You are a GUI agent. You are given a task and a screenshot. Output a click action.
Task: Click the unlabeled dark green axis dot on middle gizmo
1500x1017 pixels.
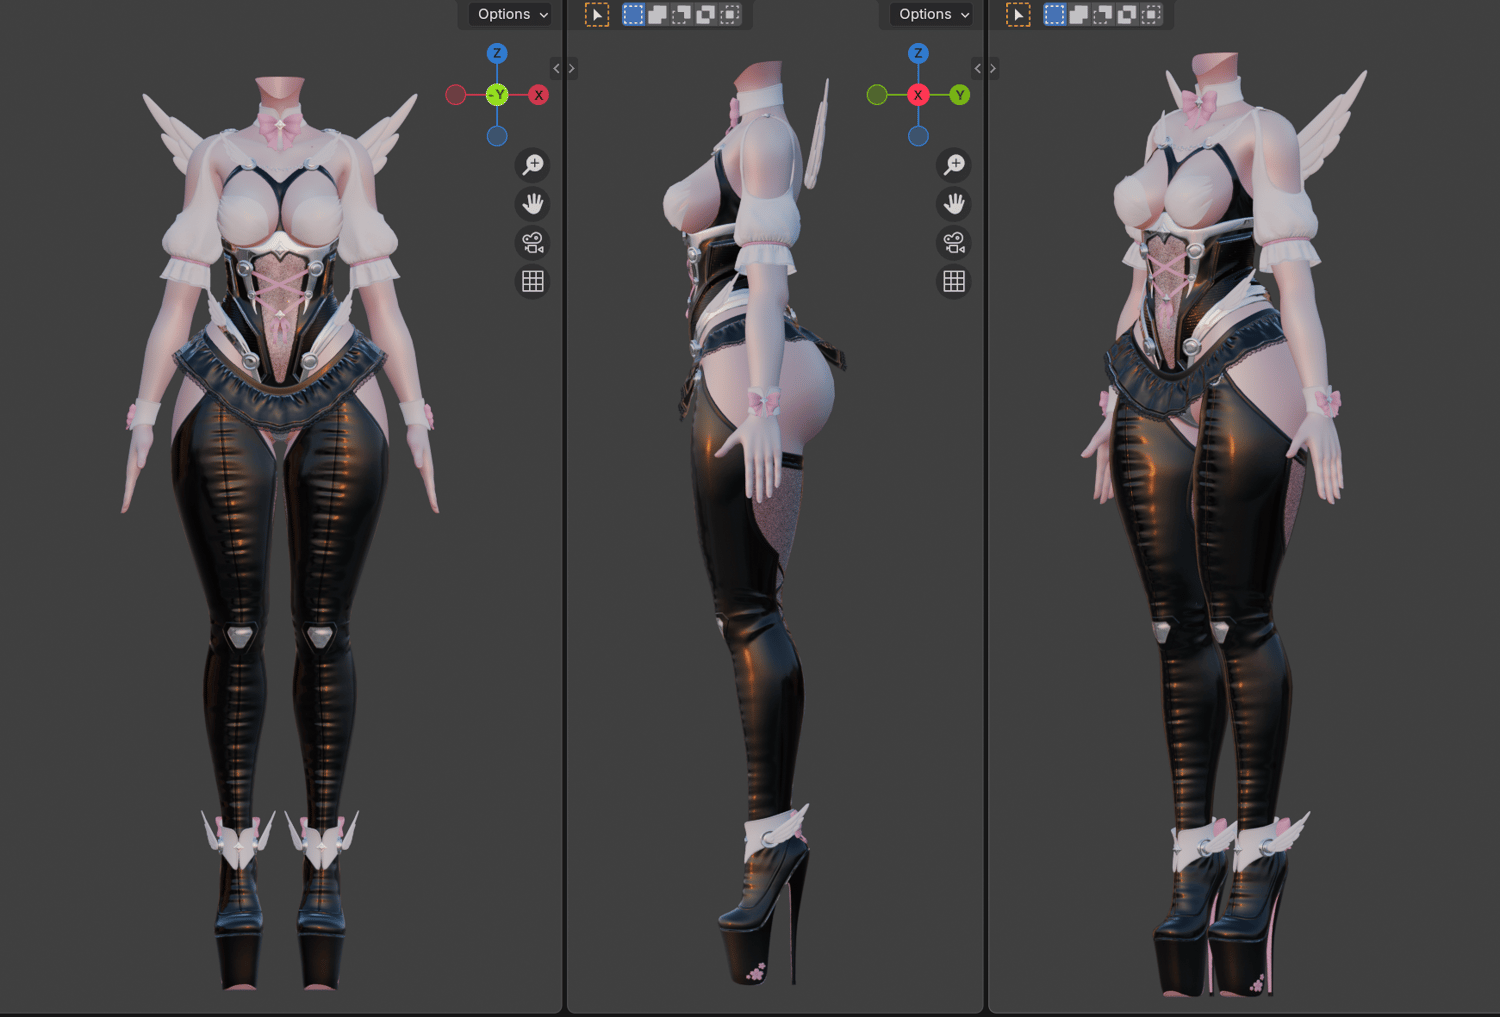point(877,95)
